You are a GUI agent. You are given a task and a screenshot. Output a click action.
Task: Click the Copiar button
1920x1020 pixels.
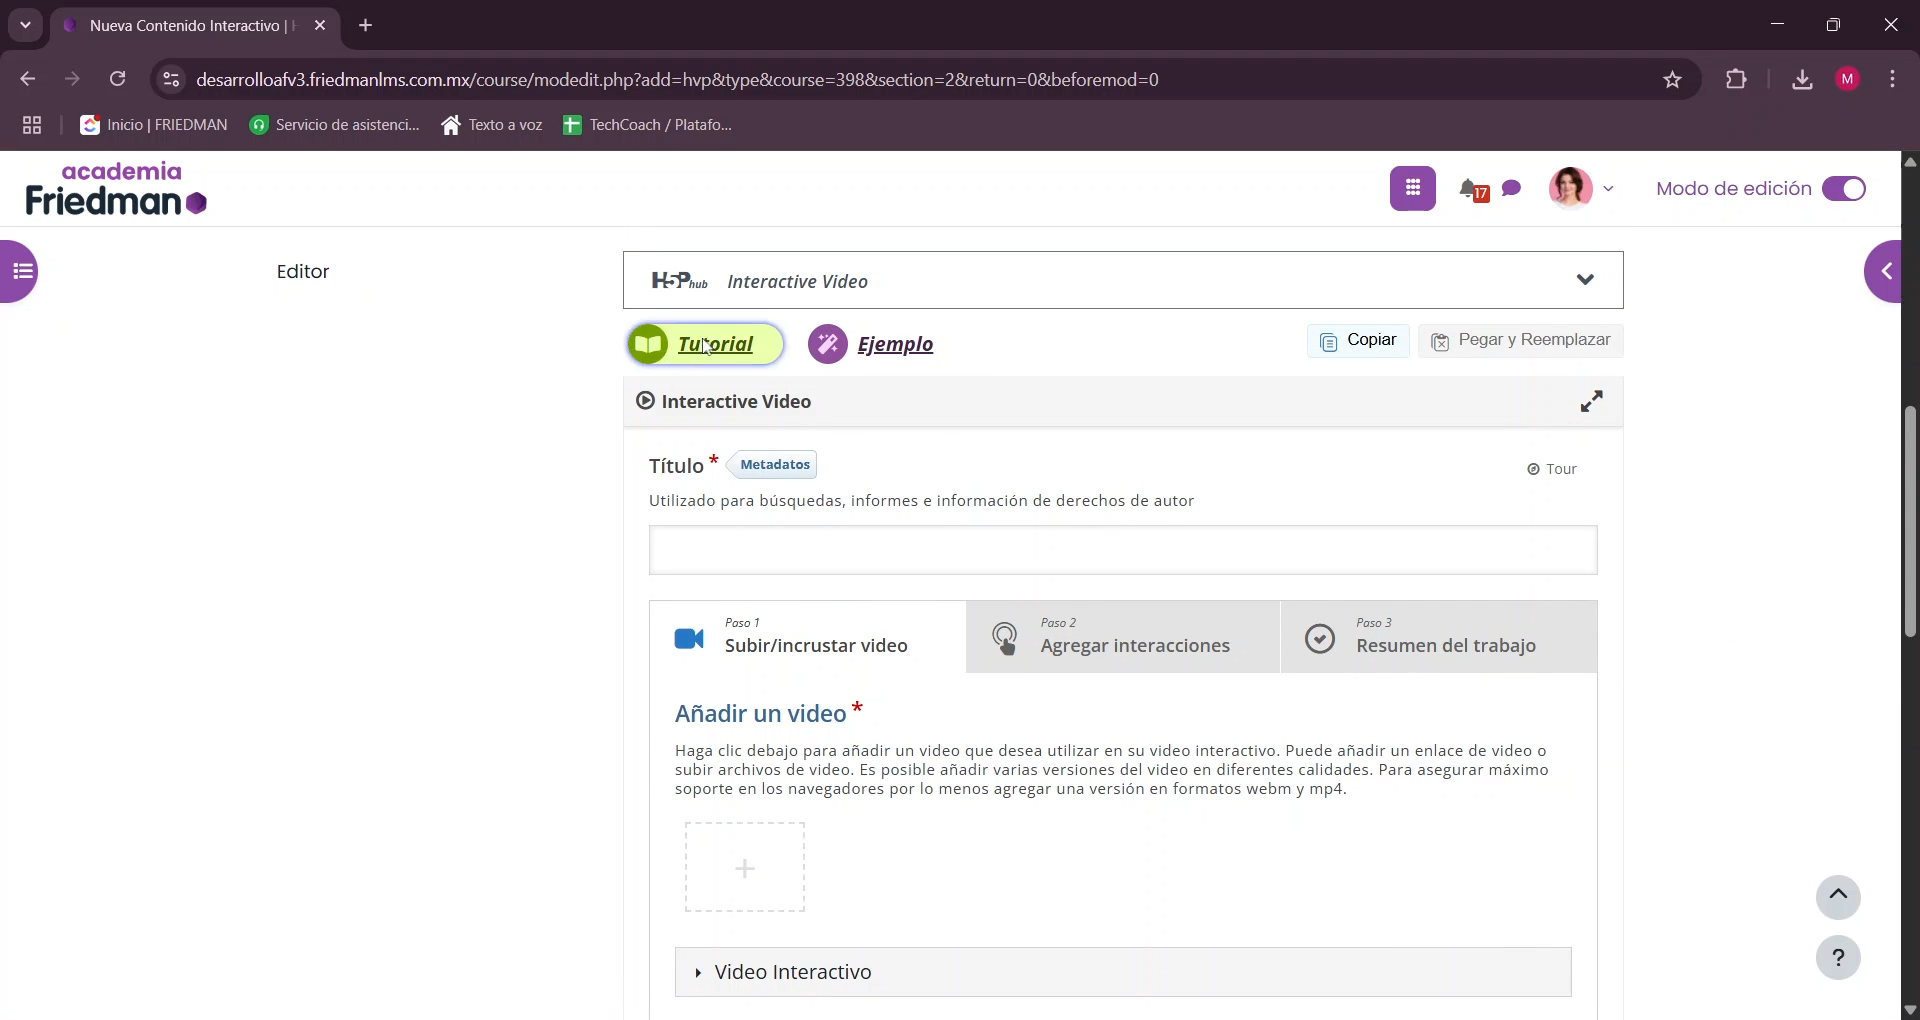[x=1358, y=341]
